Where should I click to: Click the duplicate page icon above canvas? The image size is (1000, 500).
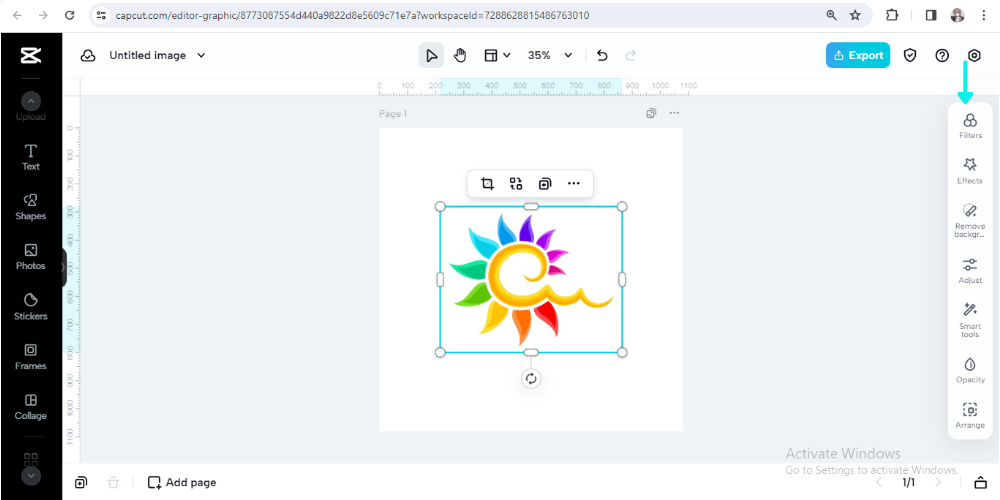651,114
